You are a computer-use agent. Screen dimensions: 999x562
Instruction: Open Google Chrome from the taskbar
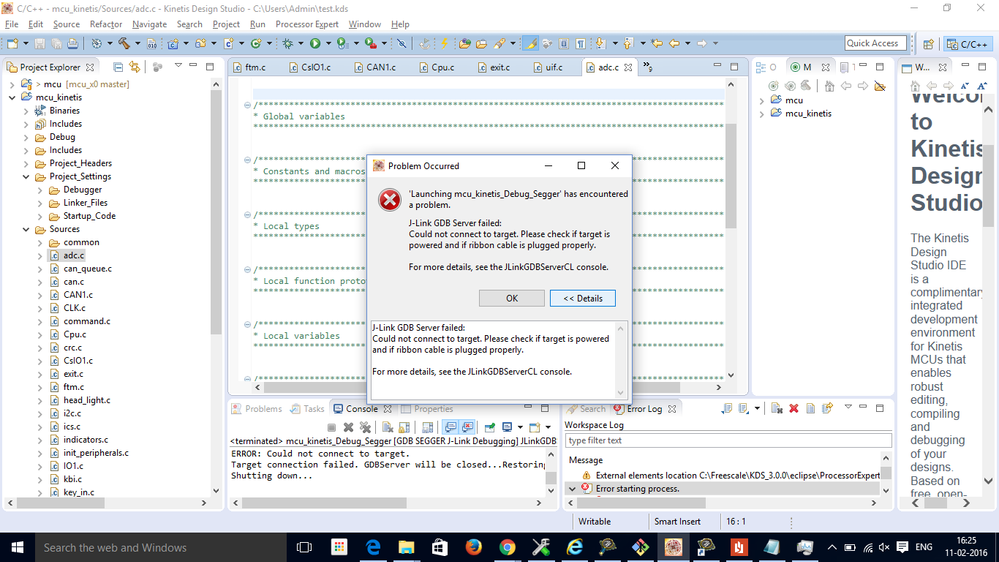[x=507, y=547]
